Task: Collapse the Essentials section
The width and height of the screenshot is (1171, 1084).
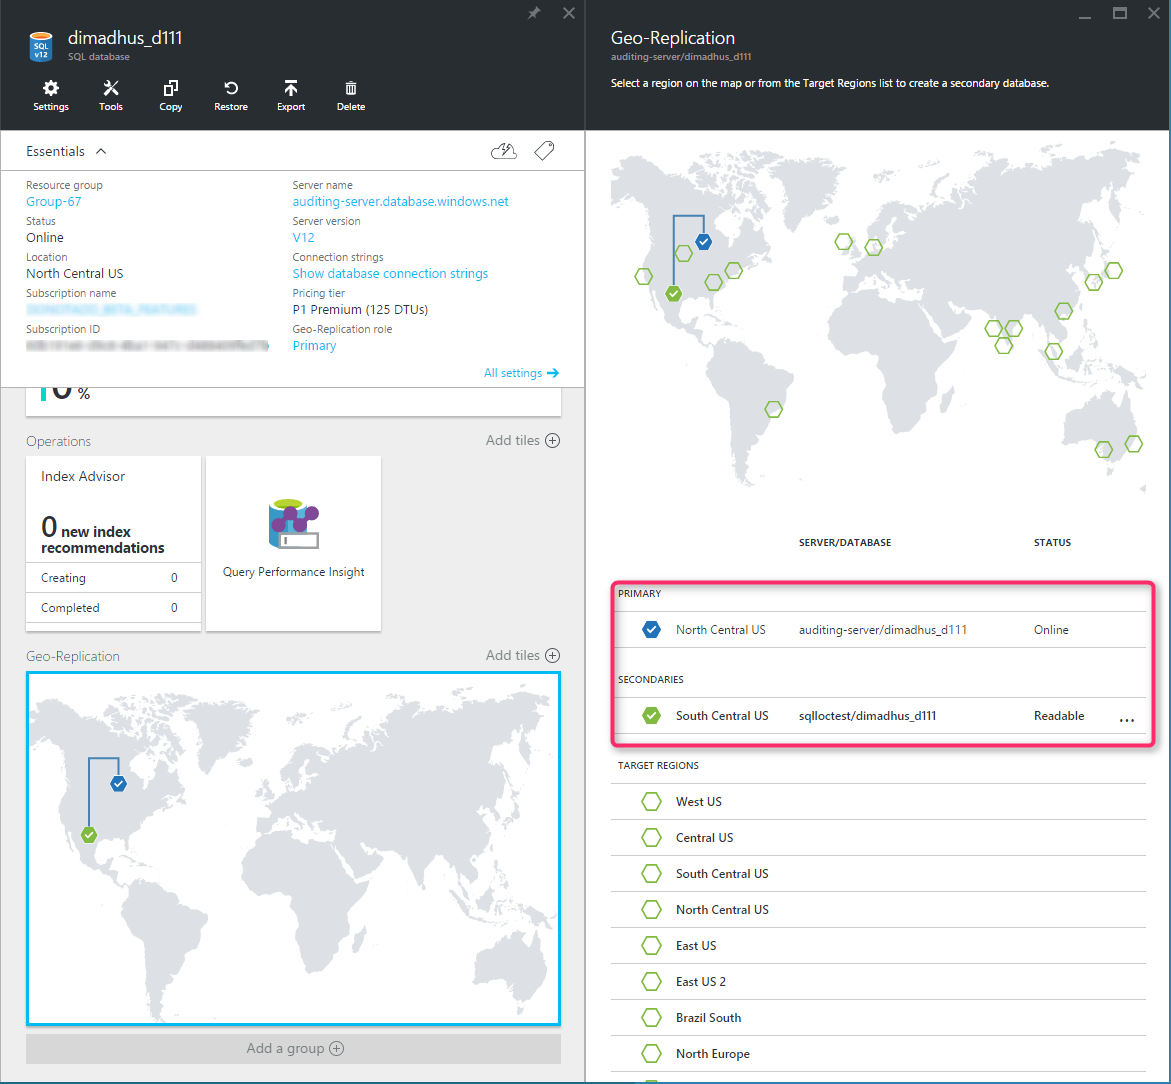Action: 101,152
